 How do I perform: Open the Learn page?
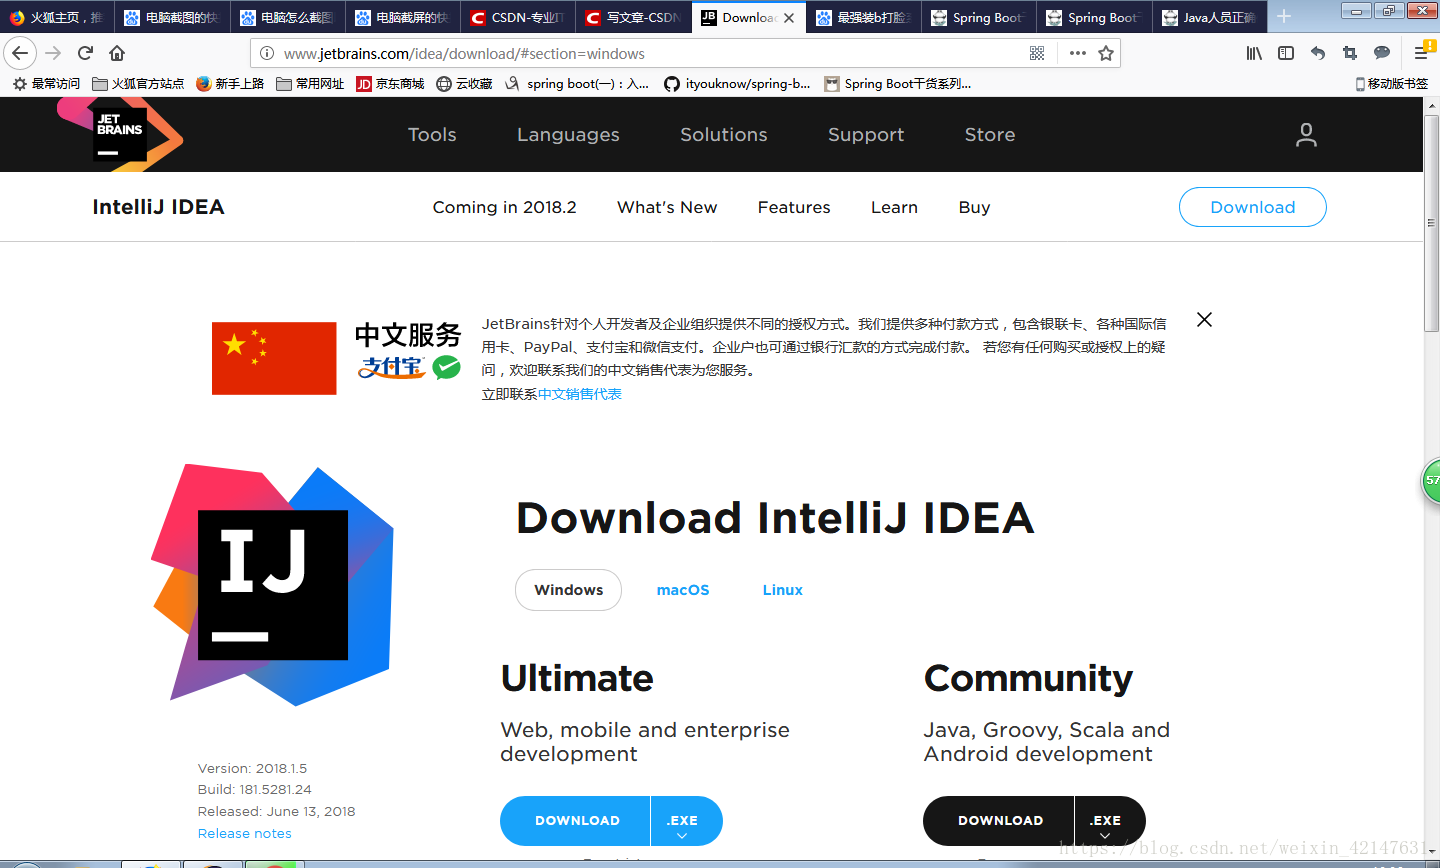click(894, 207)
